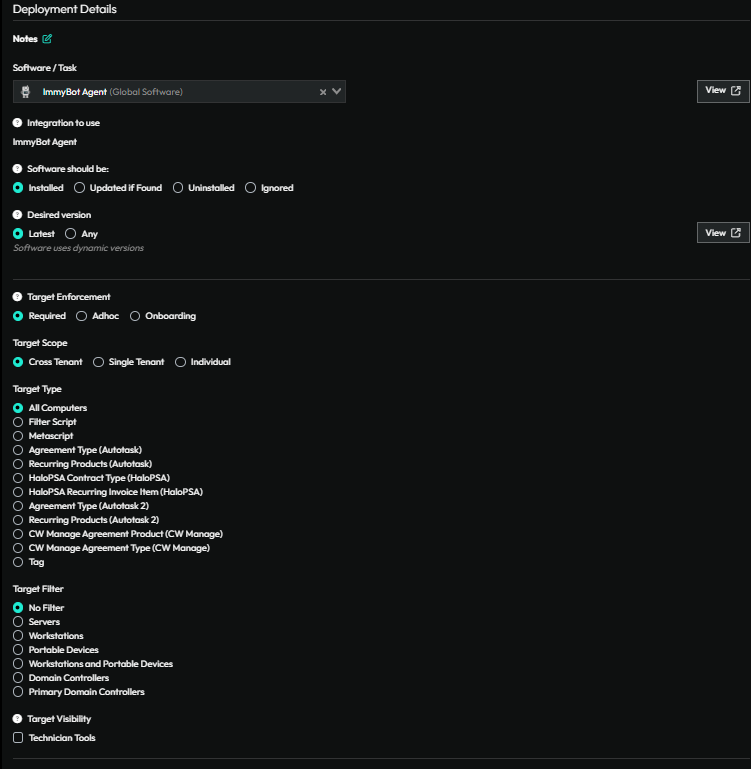The width and height of the screenshot is (751, 769).
Task: Click help icon next to Desired version
Action: (17, 215)
